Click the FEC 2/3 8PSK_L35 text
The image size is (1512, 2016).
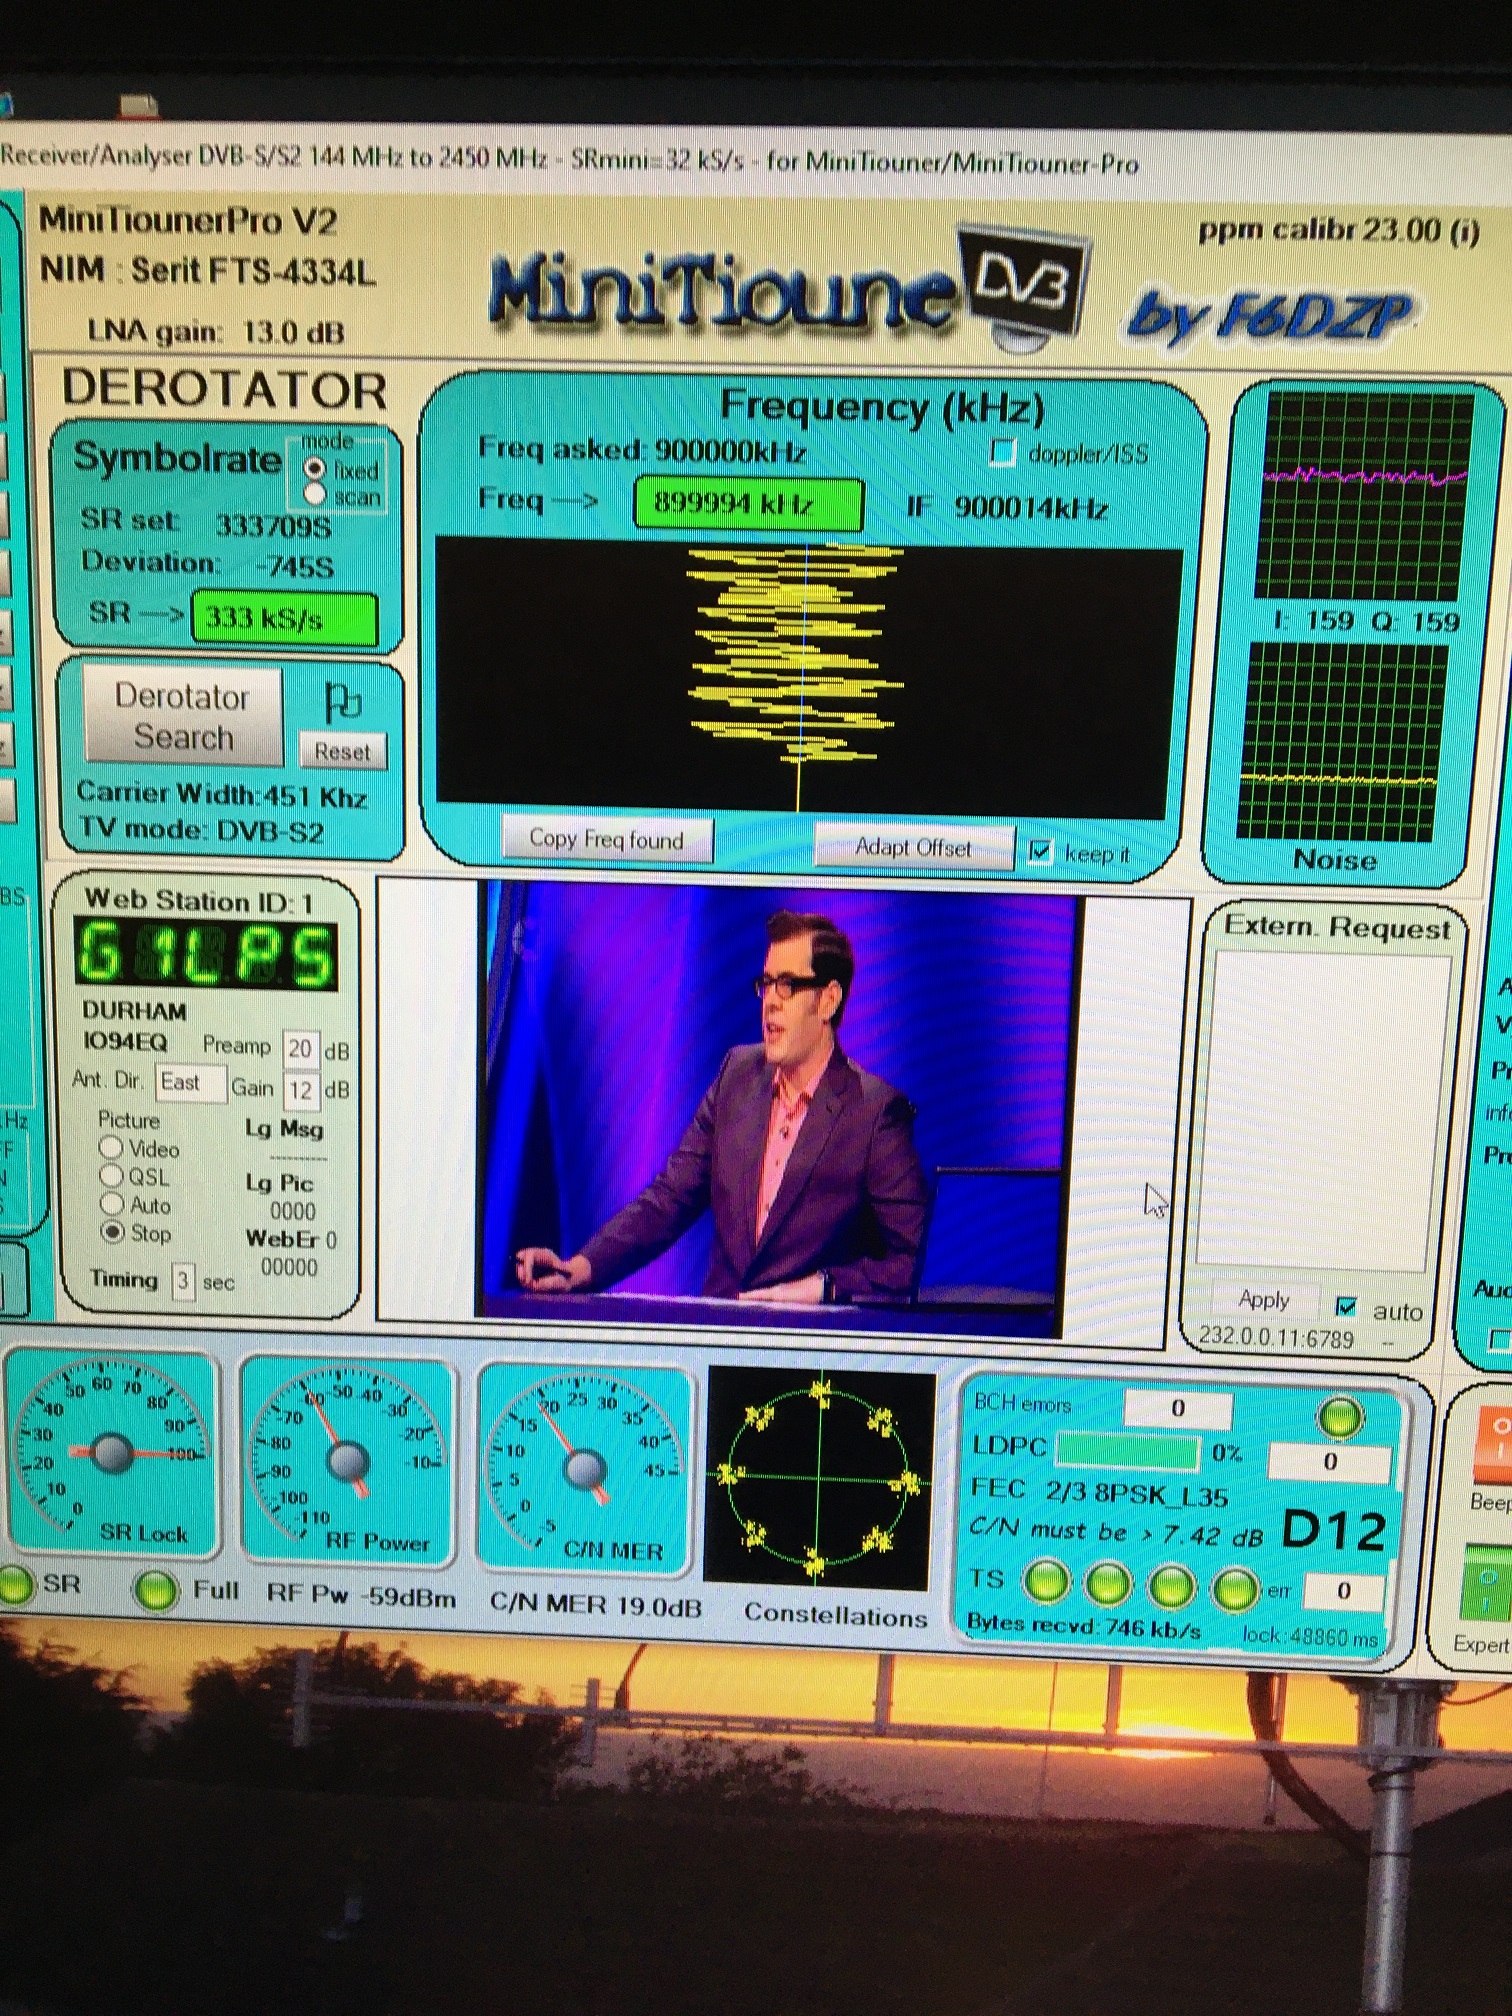[1099, 1492]
